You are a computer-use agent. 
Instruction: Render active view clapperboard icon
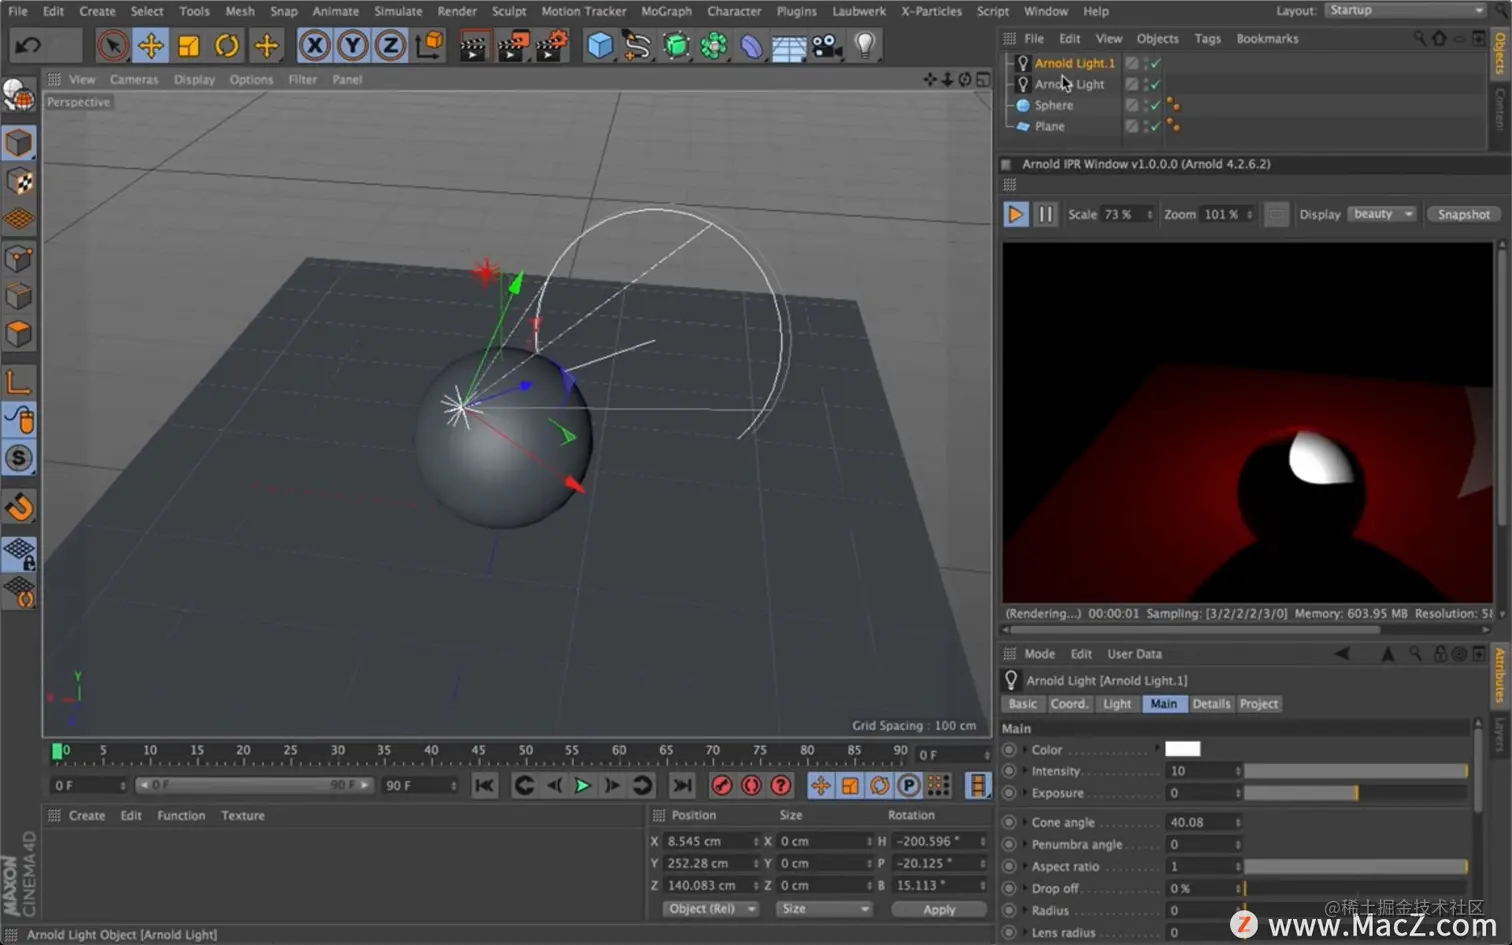point(473,45)
